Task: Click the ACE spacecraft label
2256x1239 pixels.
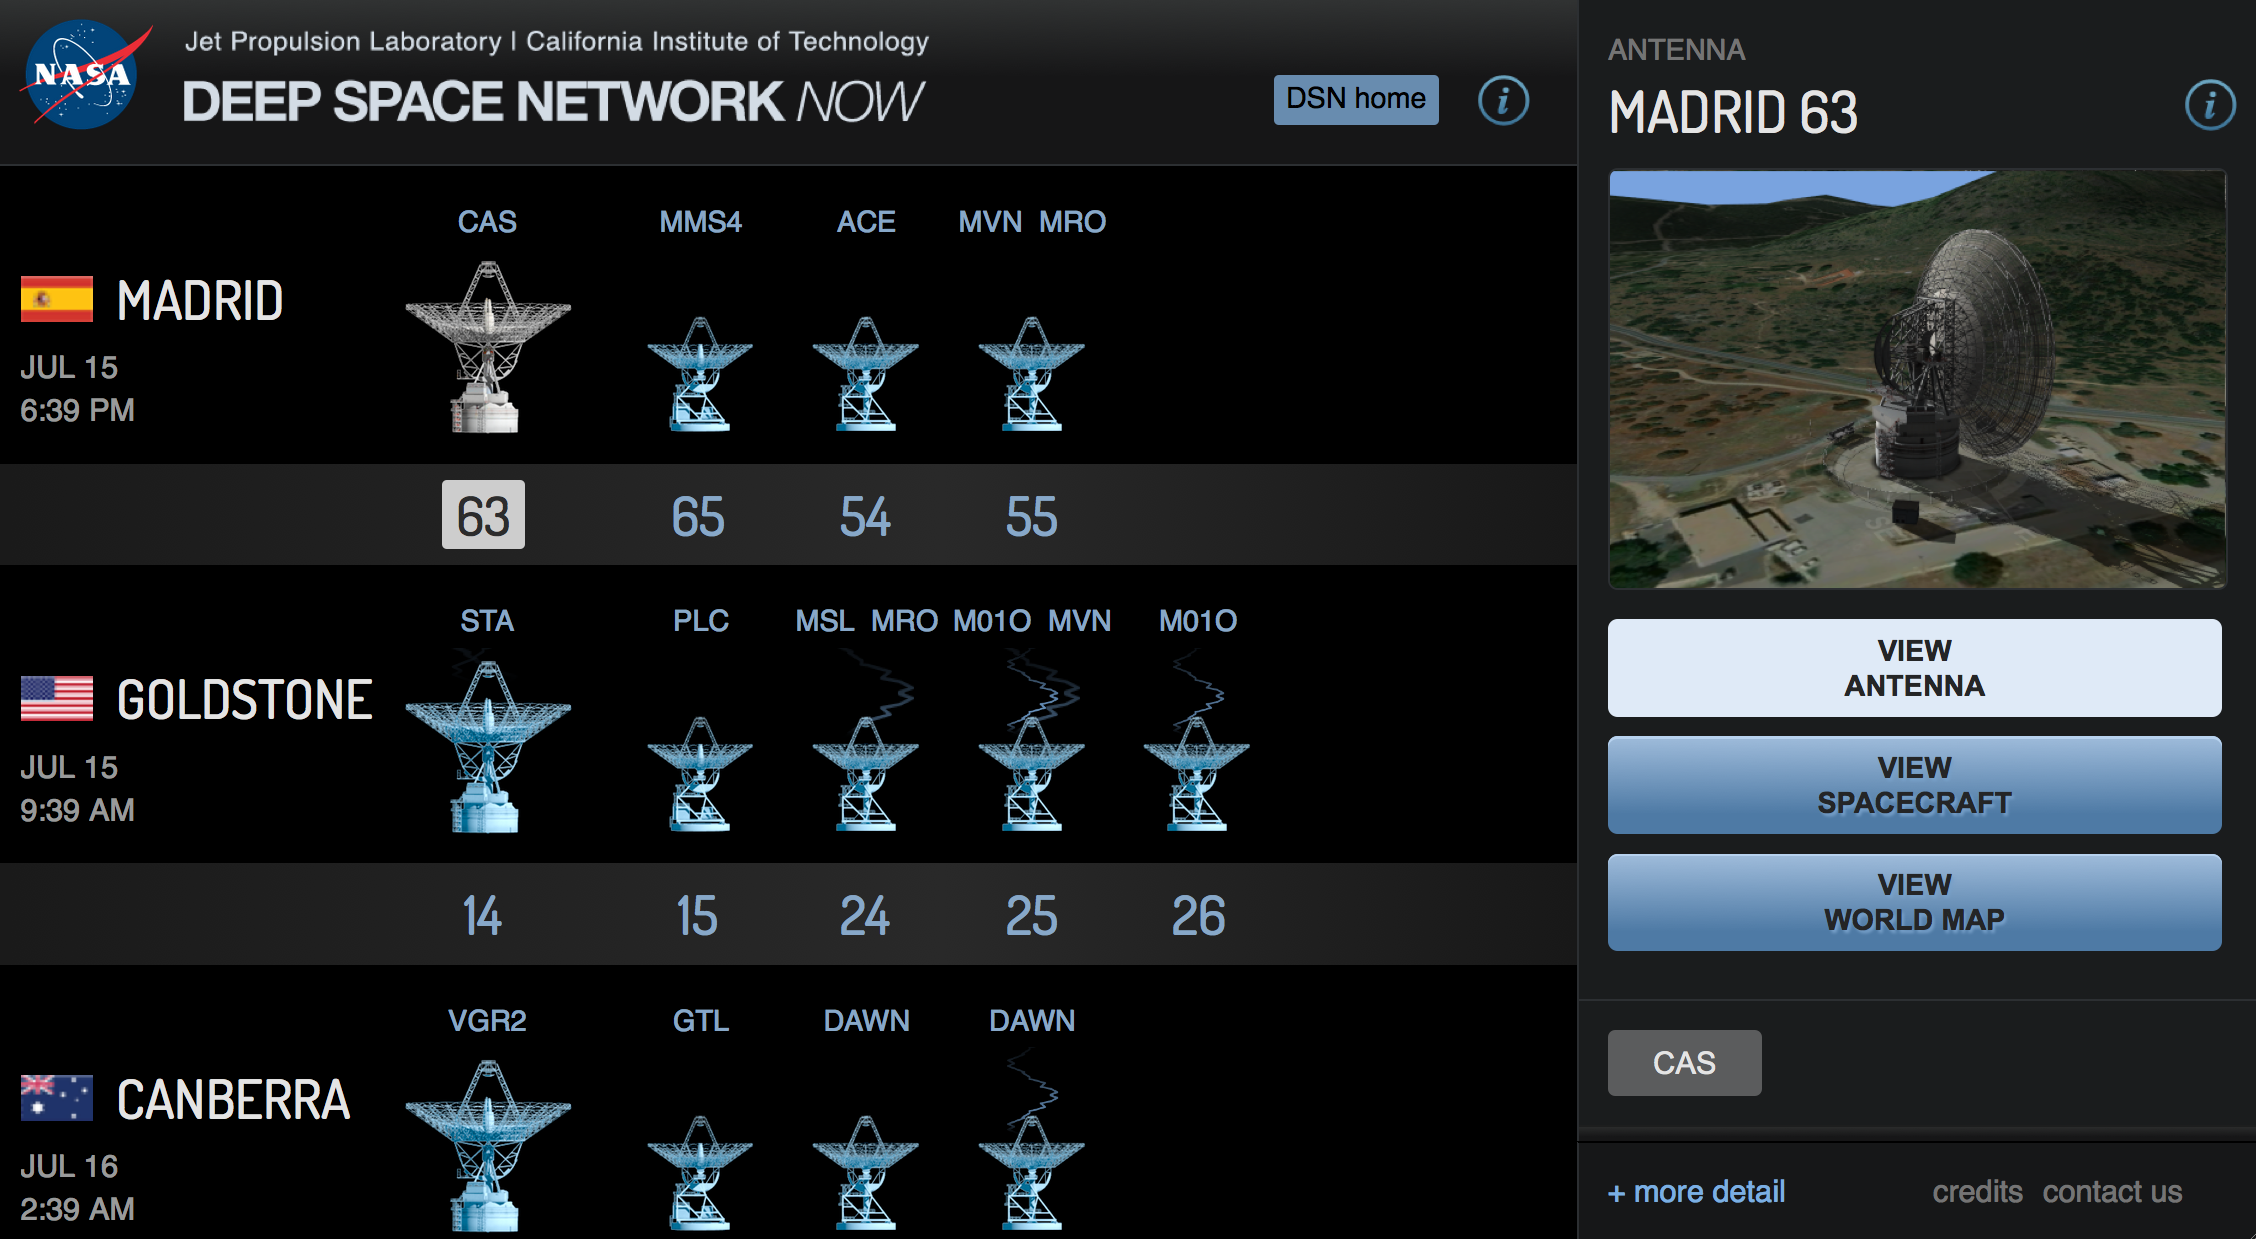Action: (x=866, y=221)
